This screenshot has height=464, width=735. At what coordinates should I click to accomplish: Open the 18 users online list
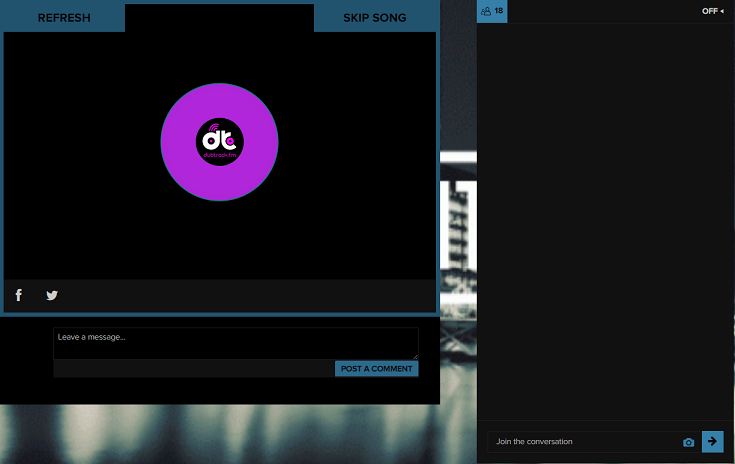click(492, 11)
